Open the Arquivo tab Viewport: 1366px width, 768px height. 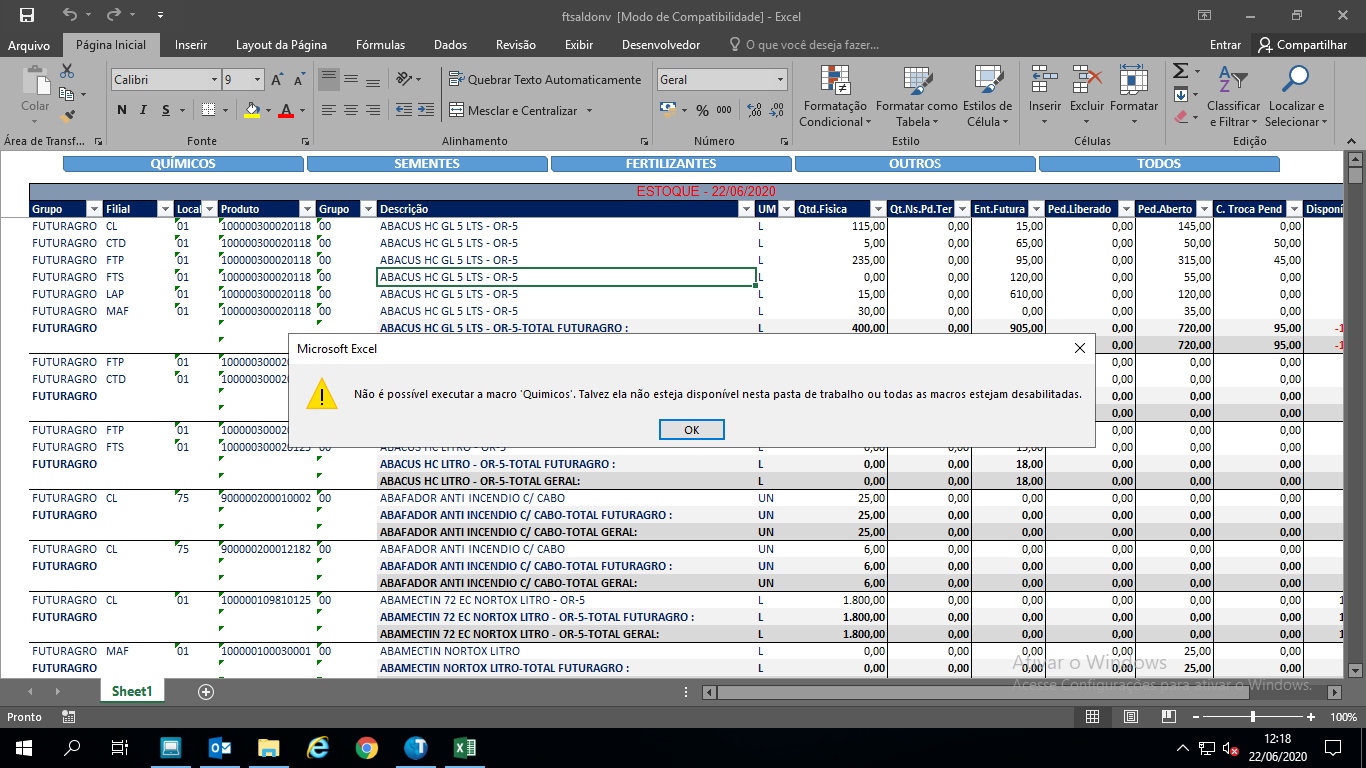coord(29,45)
